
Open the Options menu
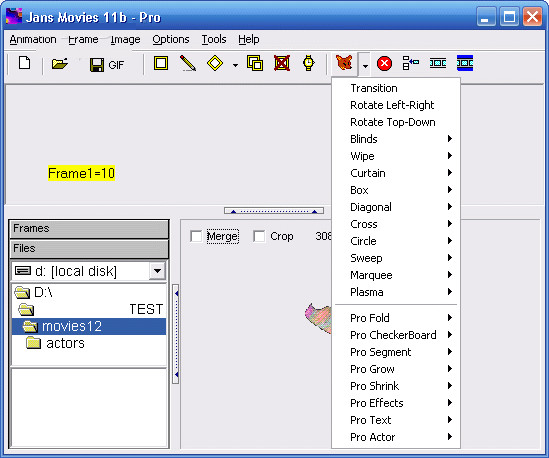click(171, 40)
